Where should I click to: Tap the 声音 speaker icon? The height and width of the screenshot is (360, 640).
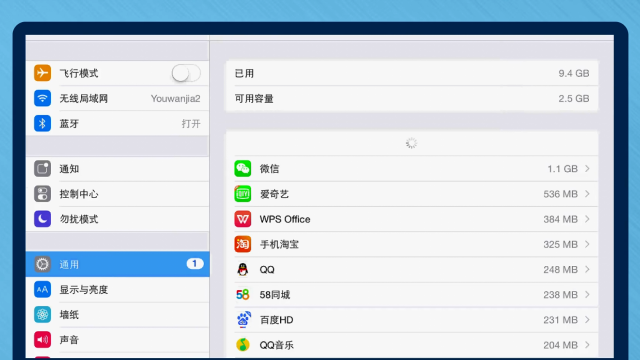(x=42, y=340)
